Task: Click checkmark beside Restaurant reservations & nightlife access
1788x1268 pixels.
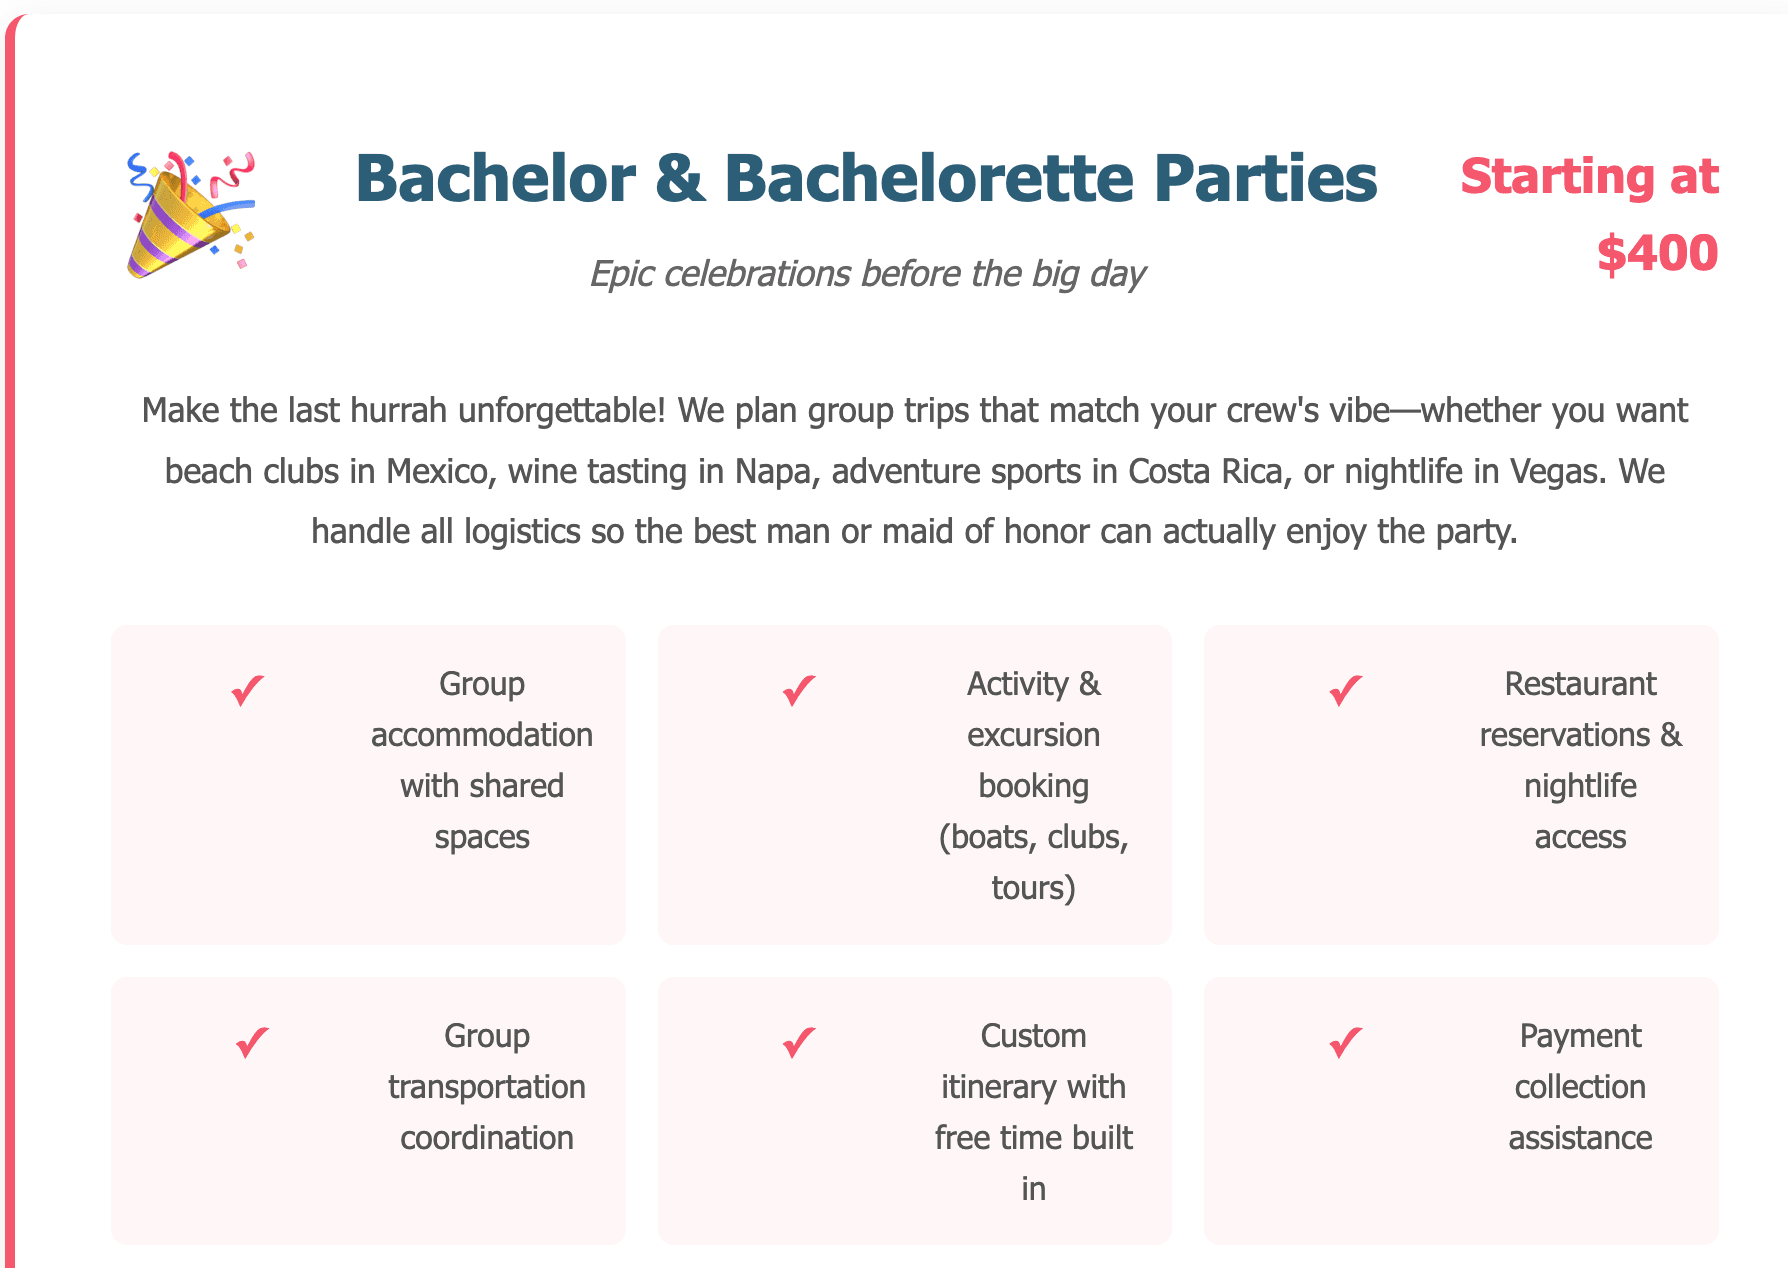Action: pyautogui.click(x=1345, y=690)
